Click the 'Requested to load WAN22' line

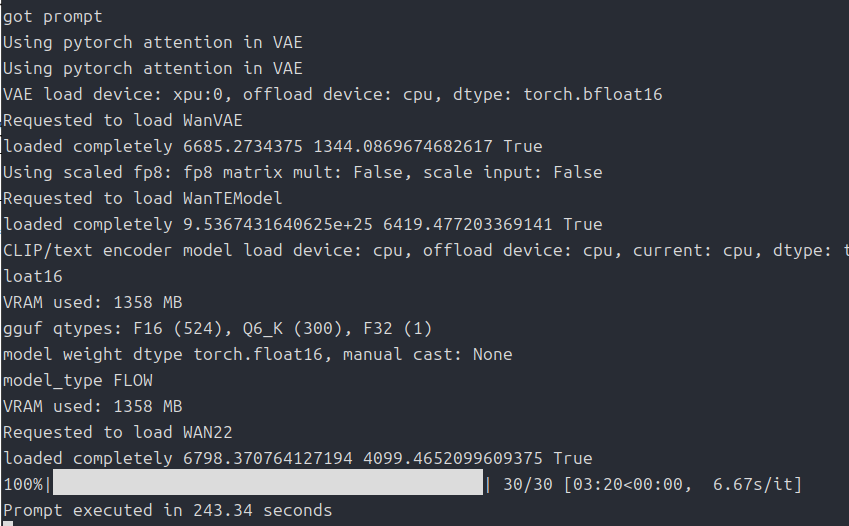tap(117, 432)
